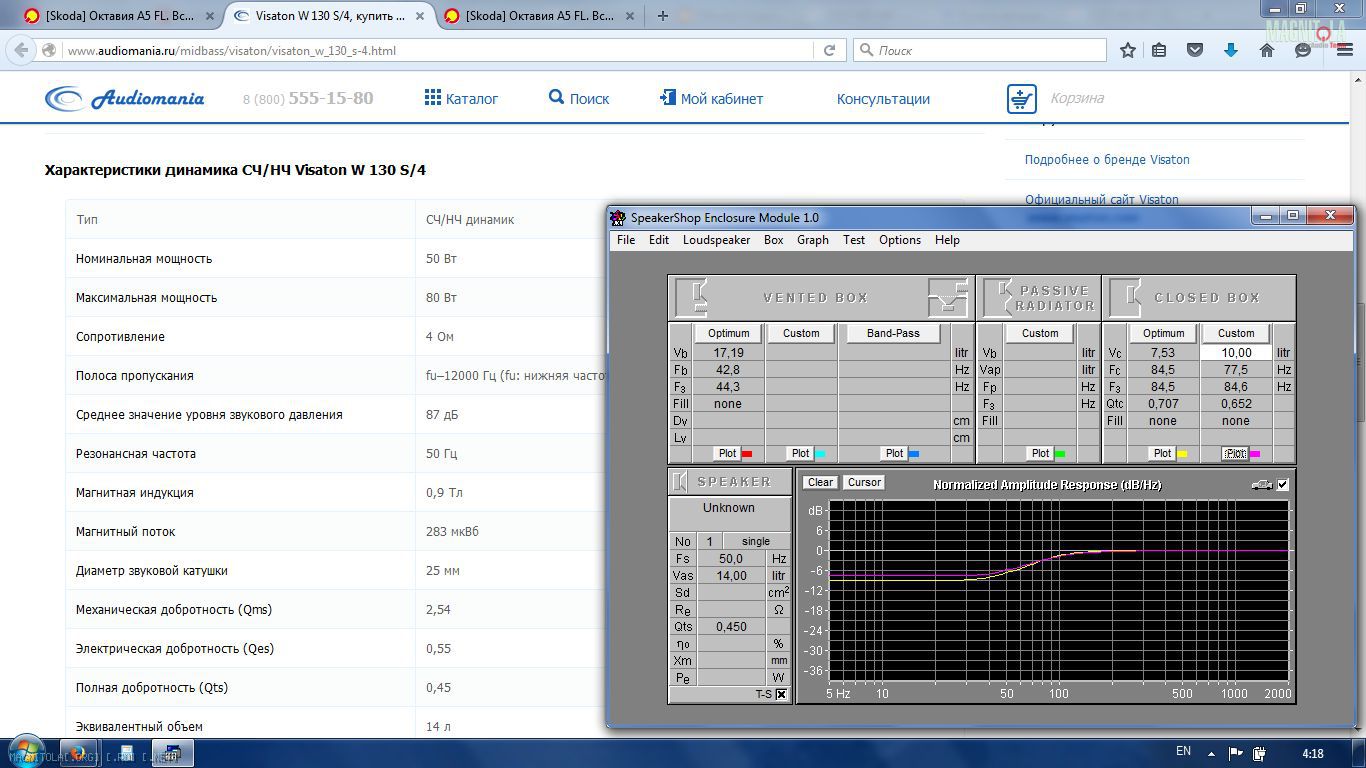Viewport: 1366px width, 768px height.
Task: Open the Options menu
Action: [x=900, y=240]
